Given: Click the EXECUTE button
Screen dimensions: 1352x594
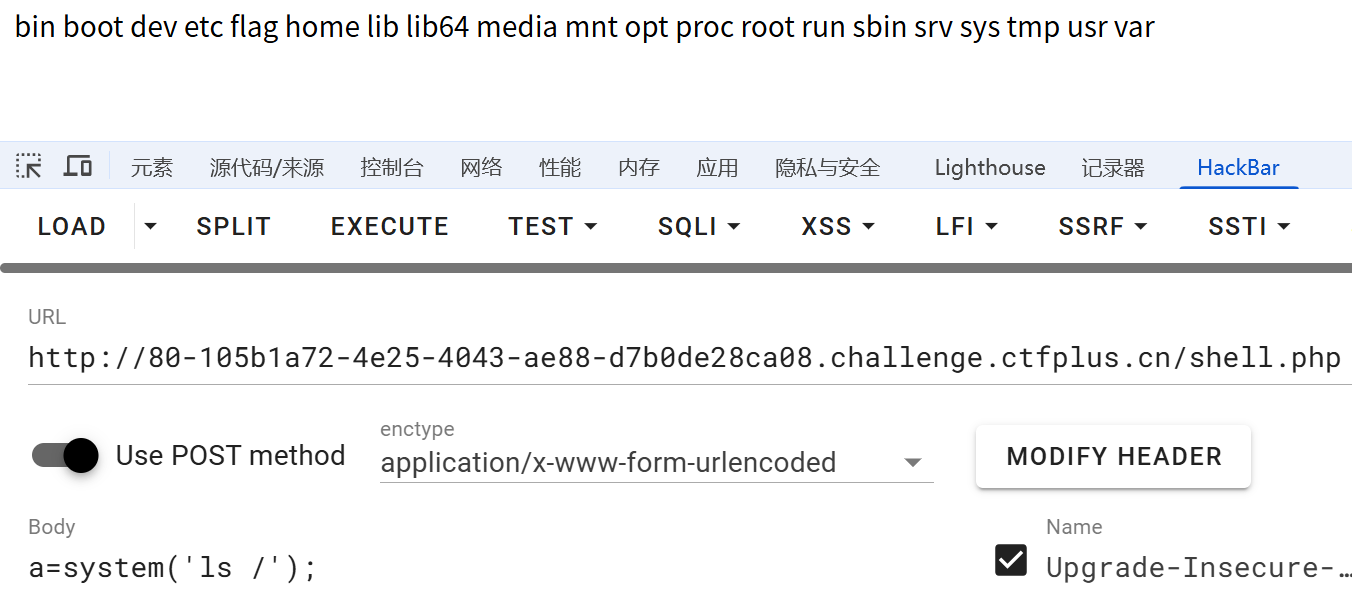Looking at the screenshot, I should 390,227.
